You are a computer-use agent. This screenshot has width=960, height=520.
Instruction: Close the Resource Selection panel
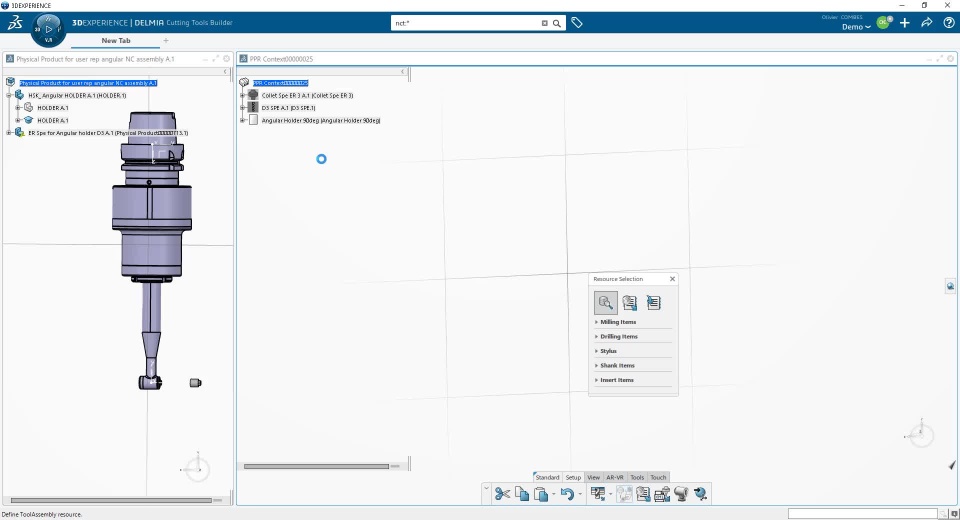click(x=672, y=279)
